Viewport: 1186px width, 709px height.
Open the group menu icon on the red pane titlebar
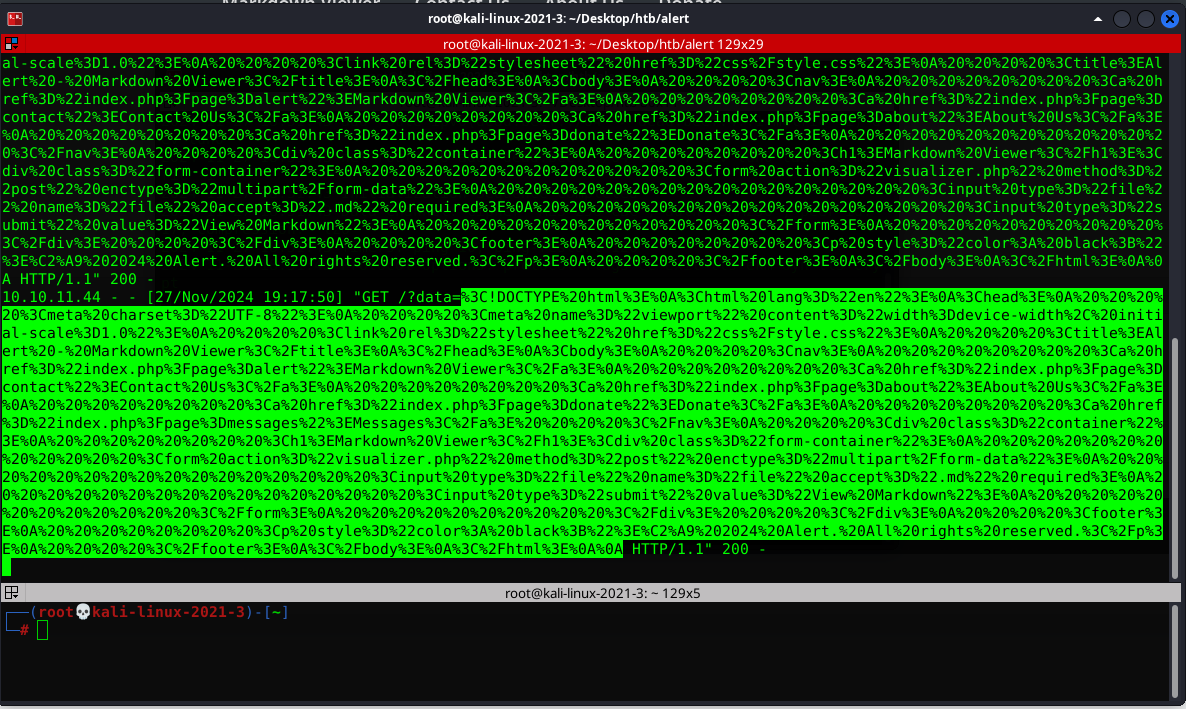(11, 44)
